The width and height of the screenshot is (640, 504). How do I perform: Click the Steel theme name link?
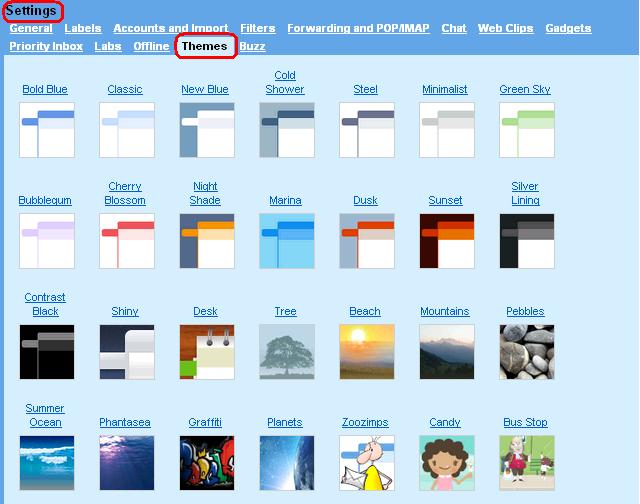pos(365,89)
